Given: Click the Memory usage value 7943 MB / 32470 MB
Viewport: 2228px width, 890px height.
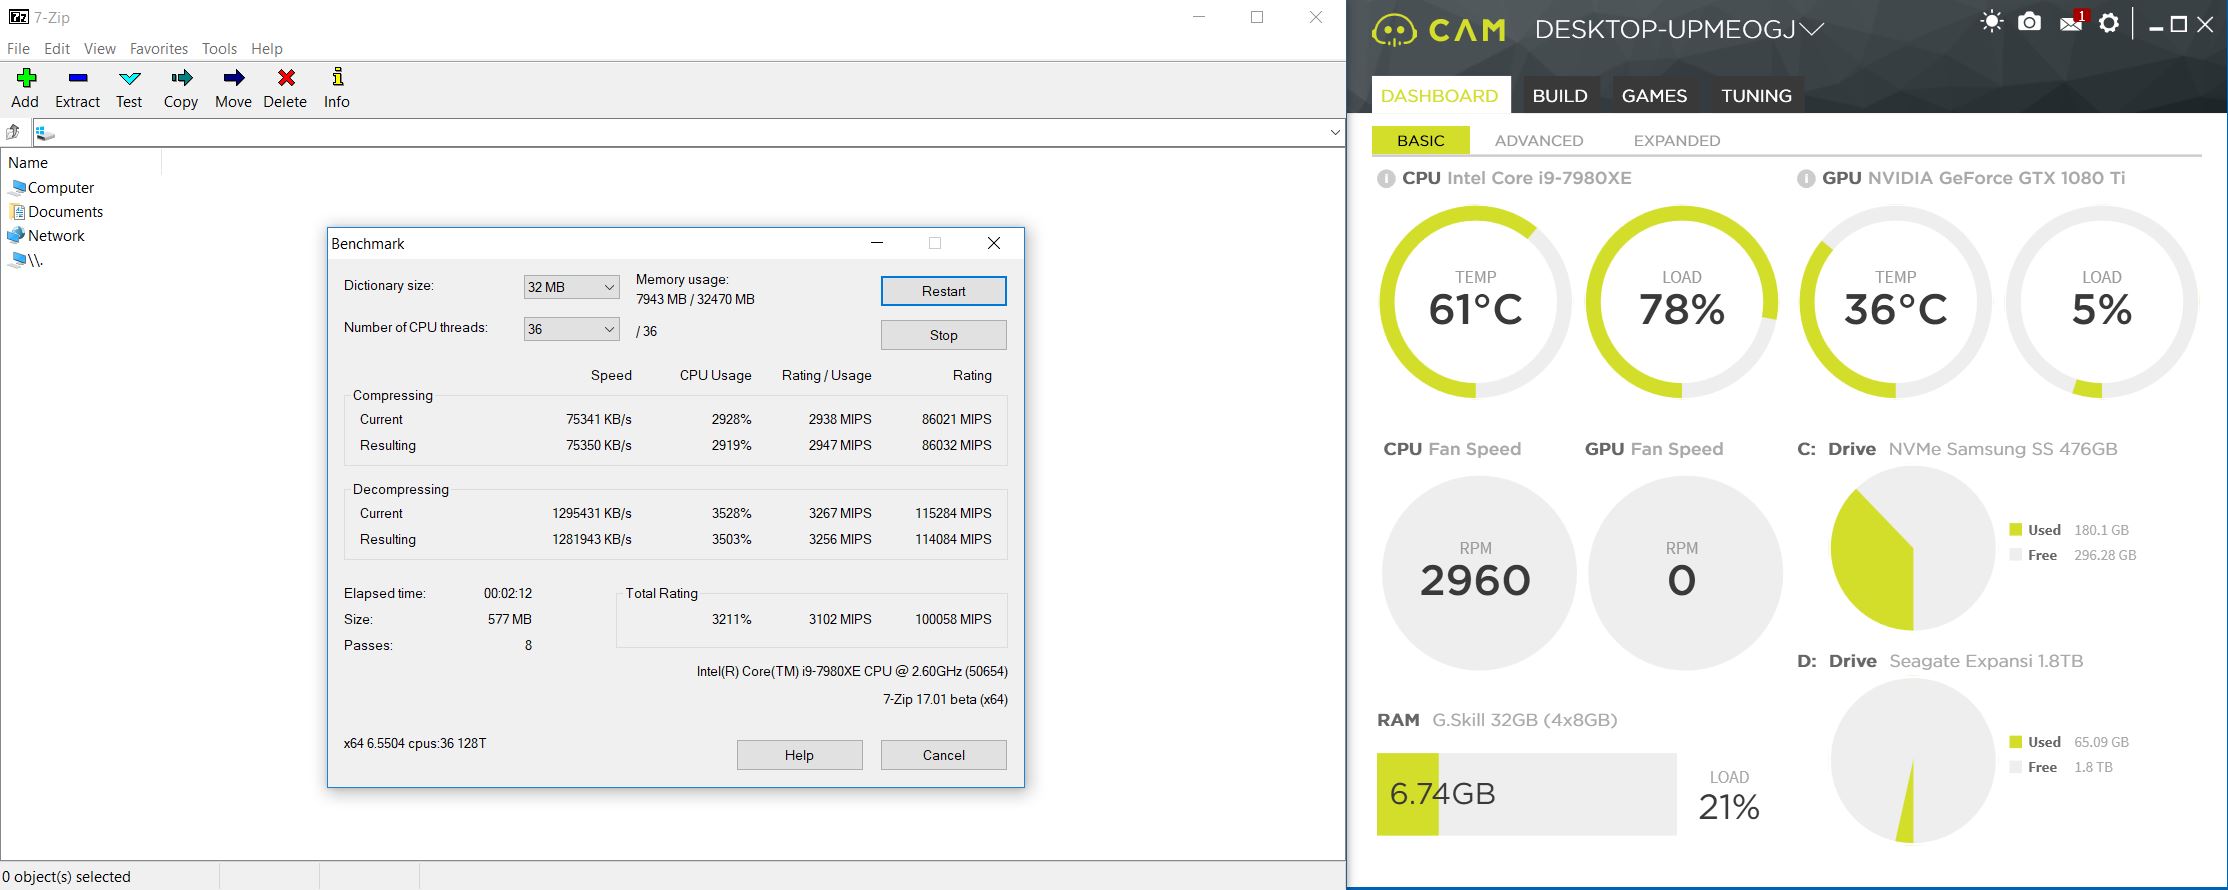Looking at the screenshot, I should point(695,299).
